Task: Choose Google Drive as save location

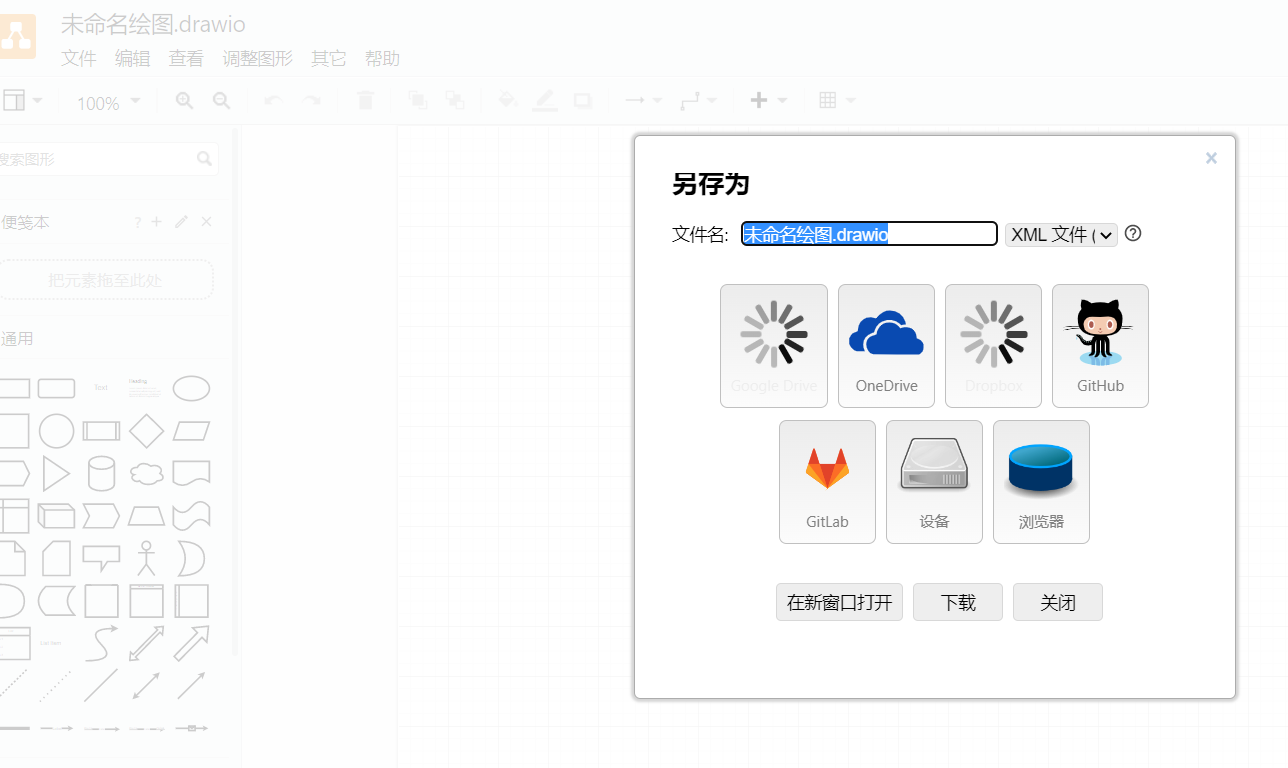Action: pos(774,346)
